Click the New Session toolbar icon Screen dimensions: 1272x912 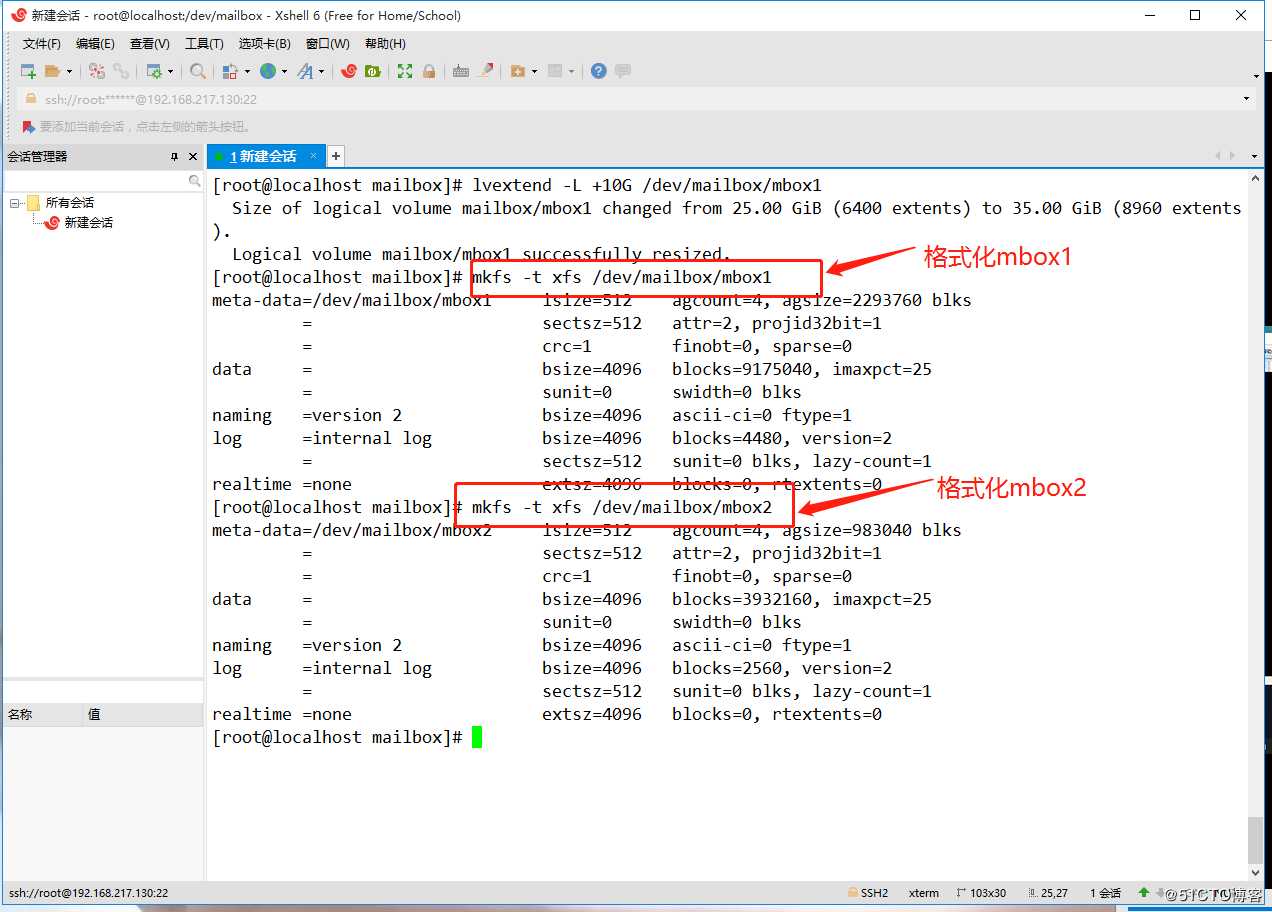(28, 71)
